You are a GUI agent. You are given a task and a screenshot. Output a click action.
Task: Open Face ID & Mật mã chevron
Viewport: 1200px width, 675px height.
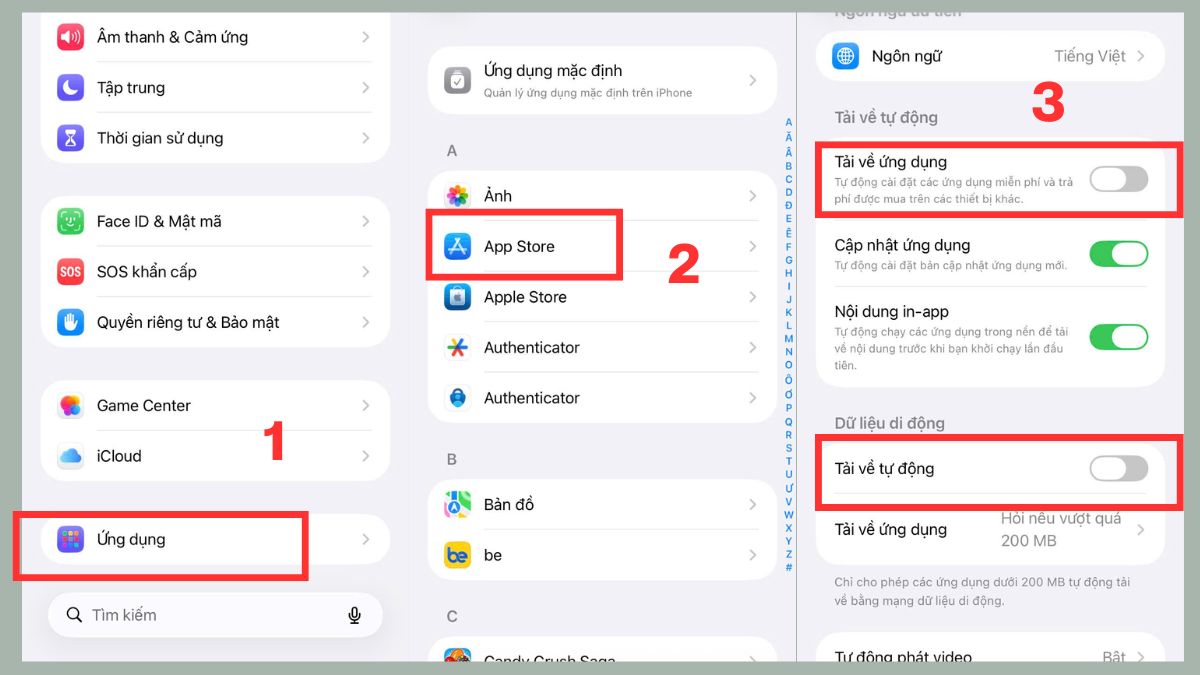[366, 221]
